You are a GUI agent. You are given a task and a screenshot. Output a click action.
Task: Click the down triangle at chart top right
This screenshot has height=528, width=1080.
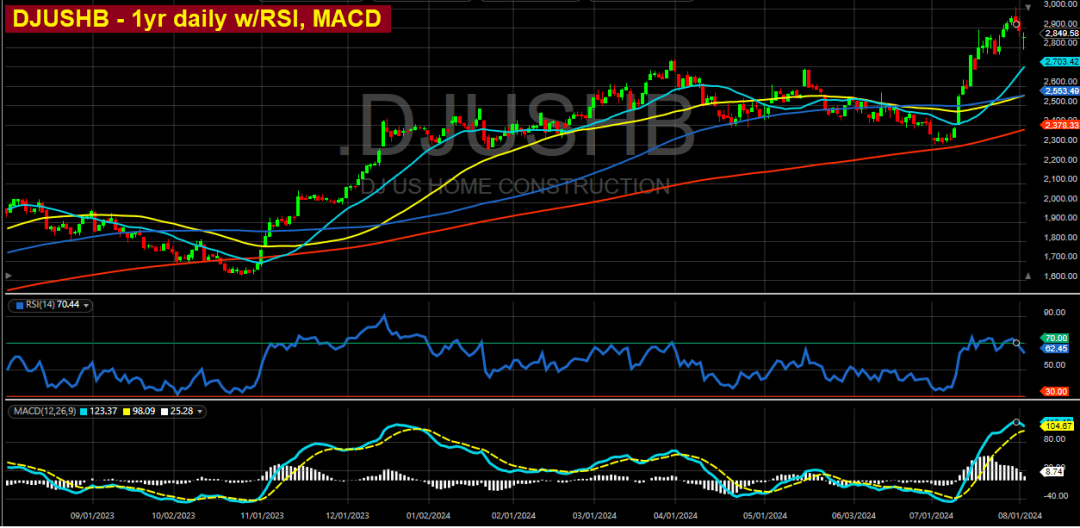[x=1028, y=7]
